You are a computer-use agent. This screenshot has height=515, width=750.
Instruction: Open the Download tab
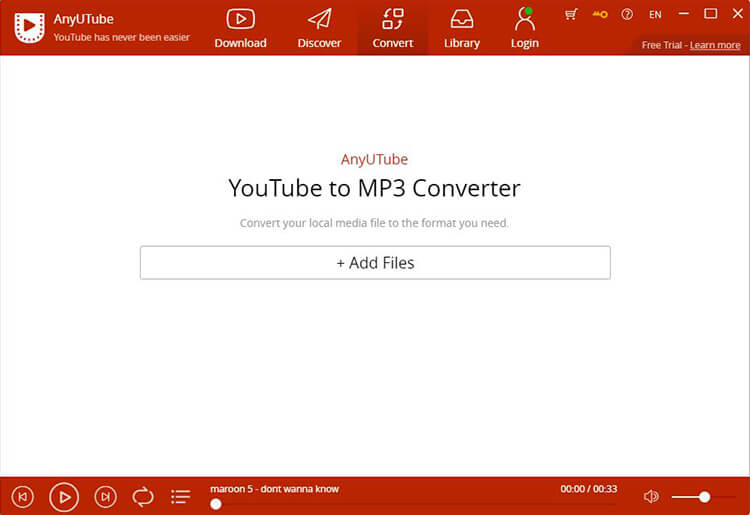tap(240, 29)
